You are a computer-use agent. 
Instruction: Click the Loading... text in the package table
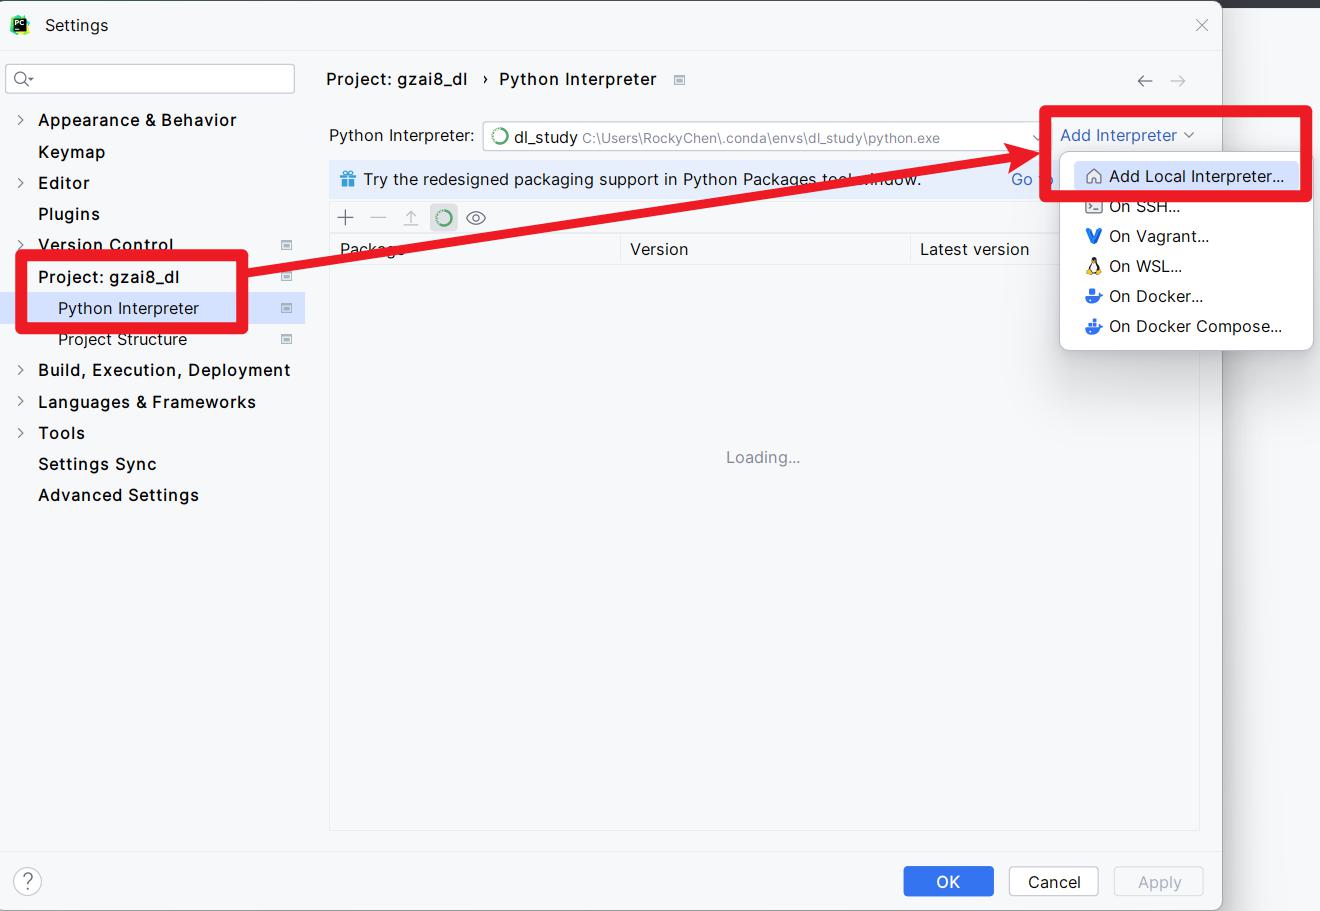(x=763, y=457)
